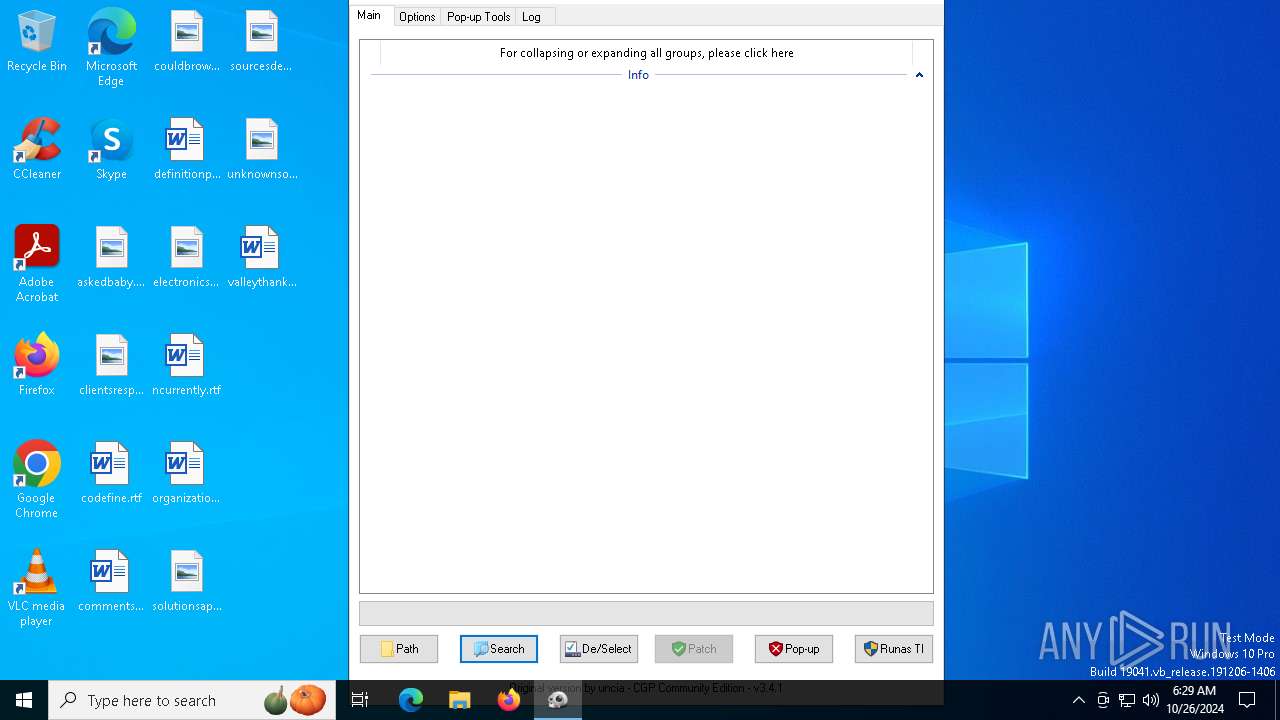Open the volume tray icon

(1151, 700)
